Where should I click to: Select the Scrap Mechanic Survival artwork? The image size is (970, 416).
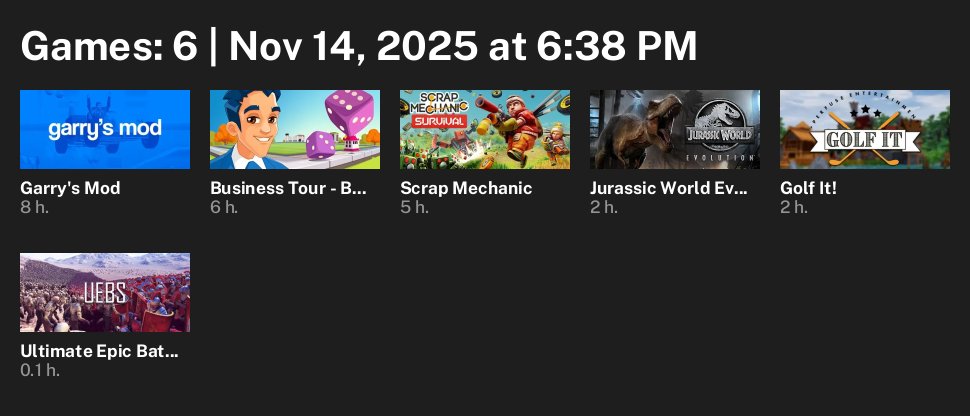point(485,129)
